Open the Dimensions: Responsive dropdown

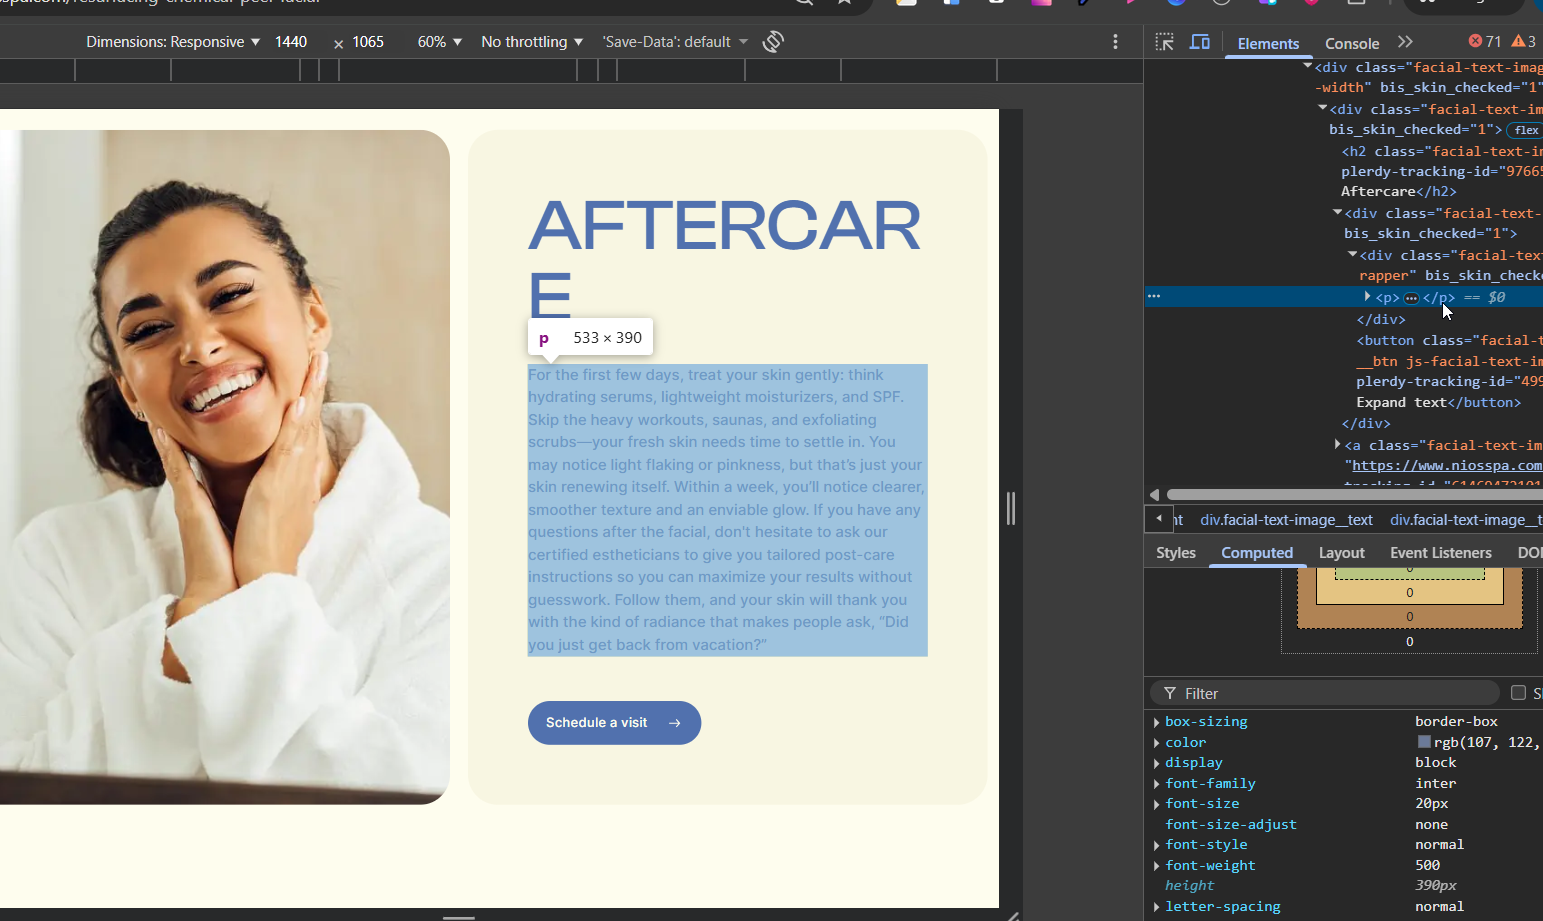173,42
